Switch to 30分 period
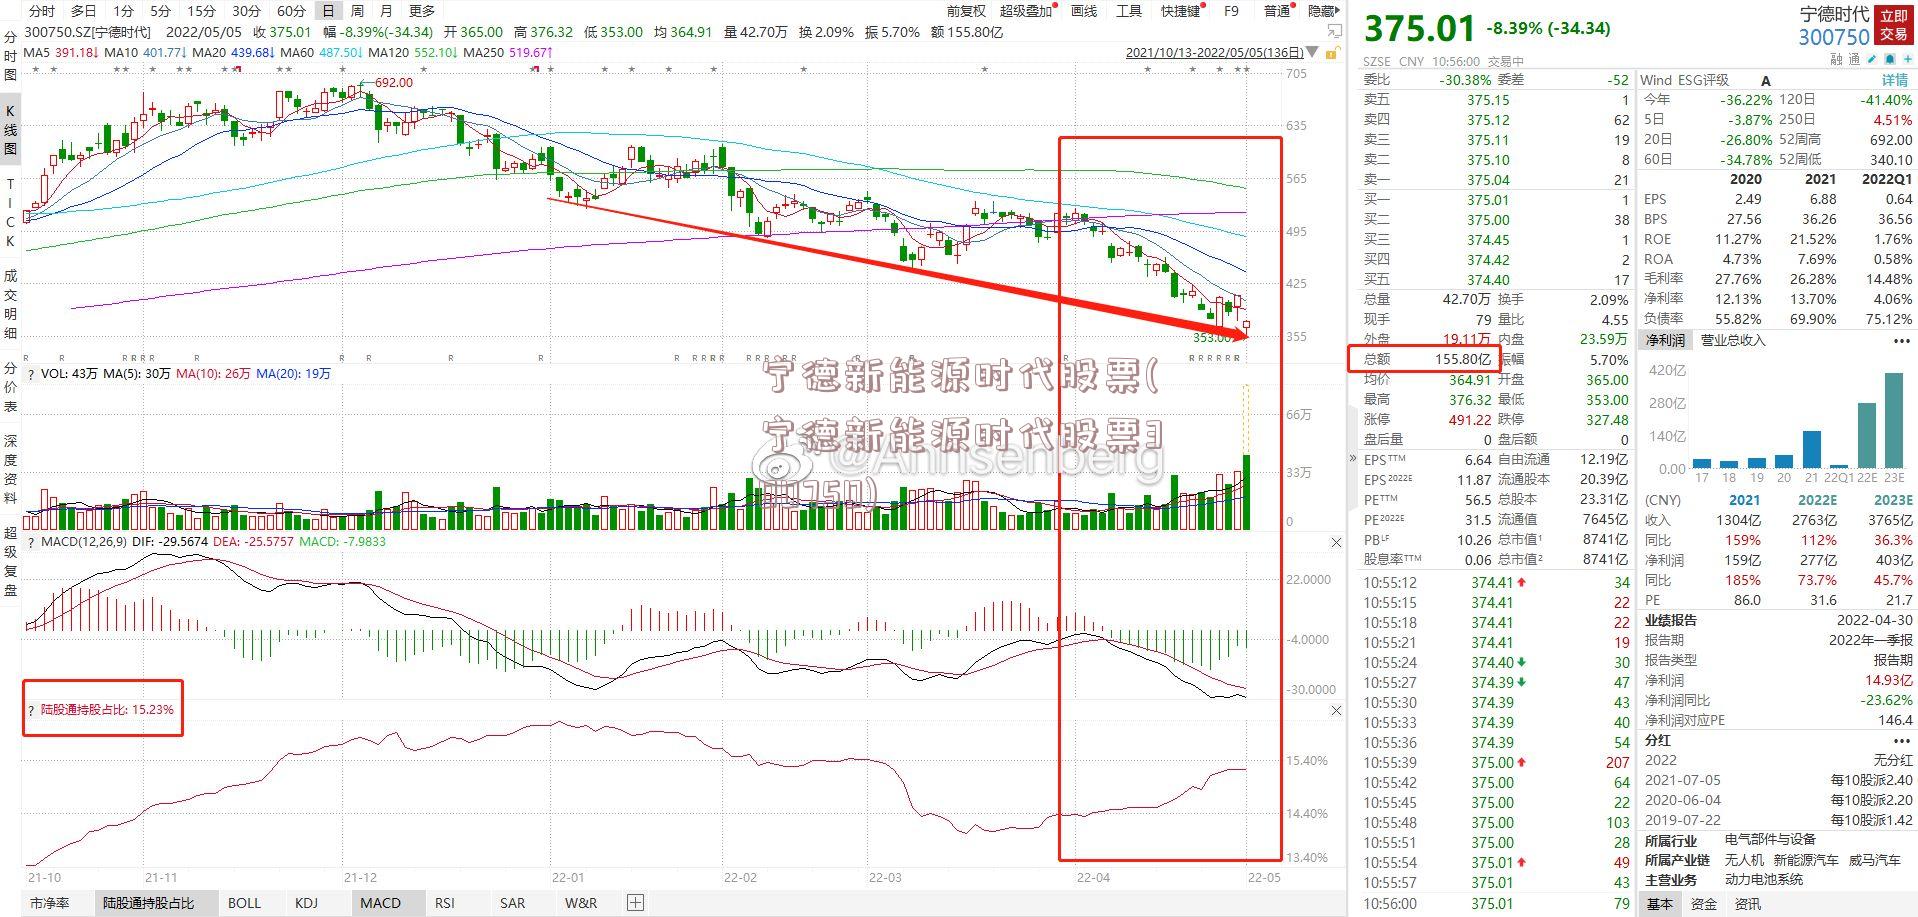 click(x=246, y=11)
